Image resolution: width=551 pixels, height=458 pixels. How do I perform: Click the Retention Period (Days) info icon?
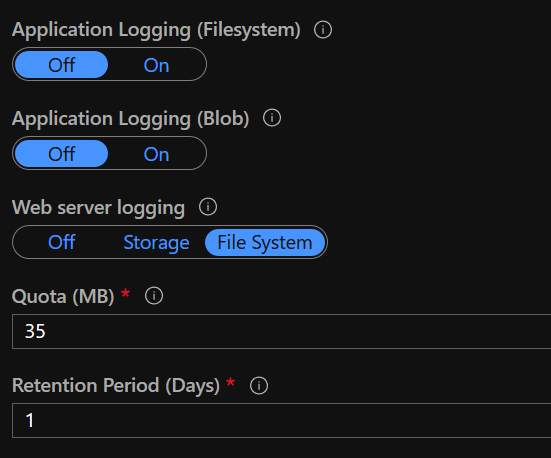pyautogui.click(x=259, y=385)
